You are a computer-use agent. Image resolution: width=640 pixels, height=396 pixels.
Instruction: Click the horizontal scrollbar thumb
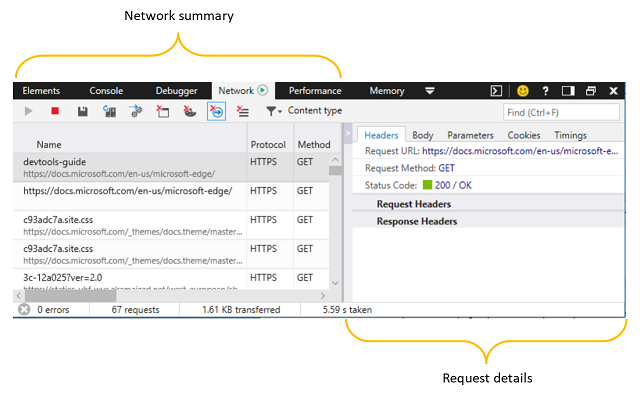70,296
